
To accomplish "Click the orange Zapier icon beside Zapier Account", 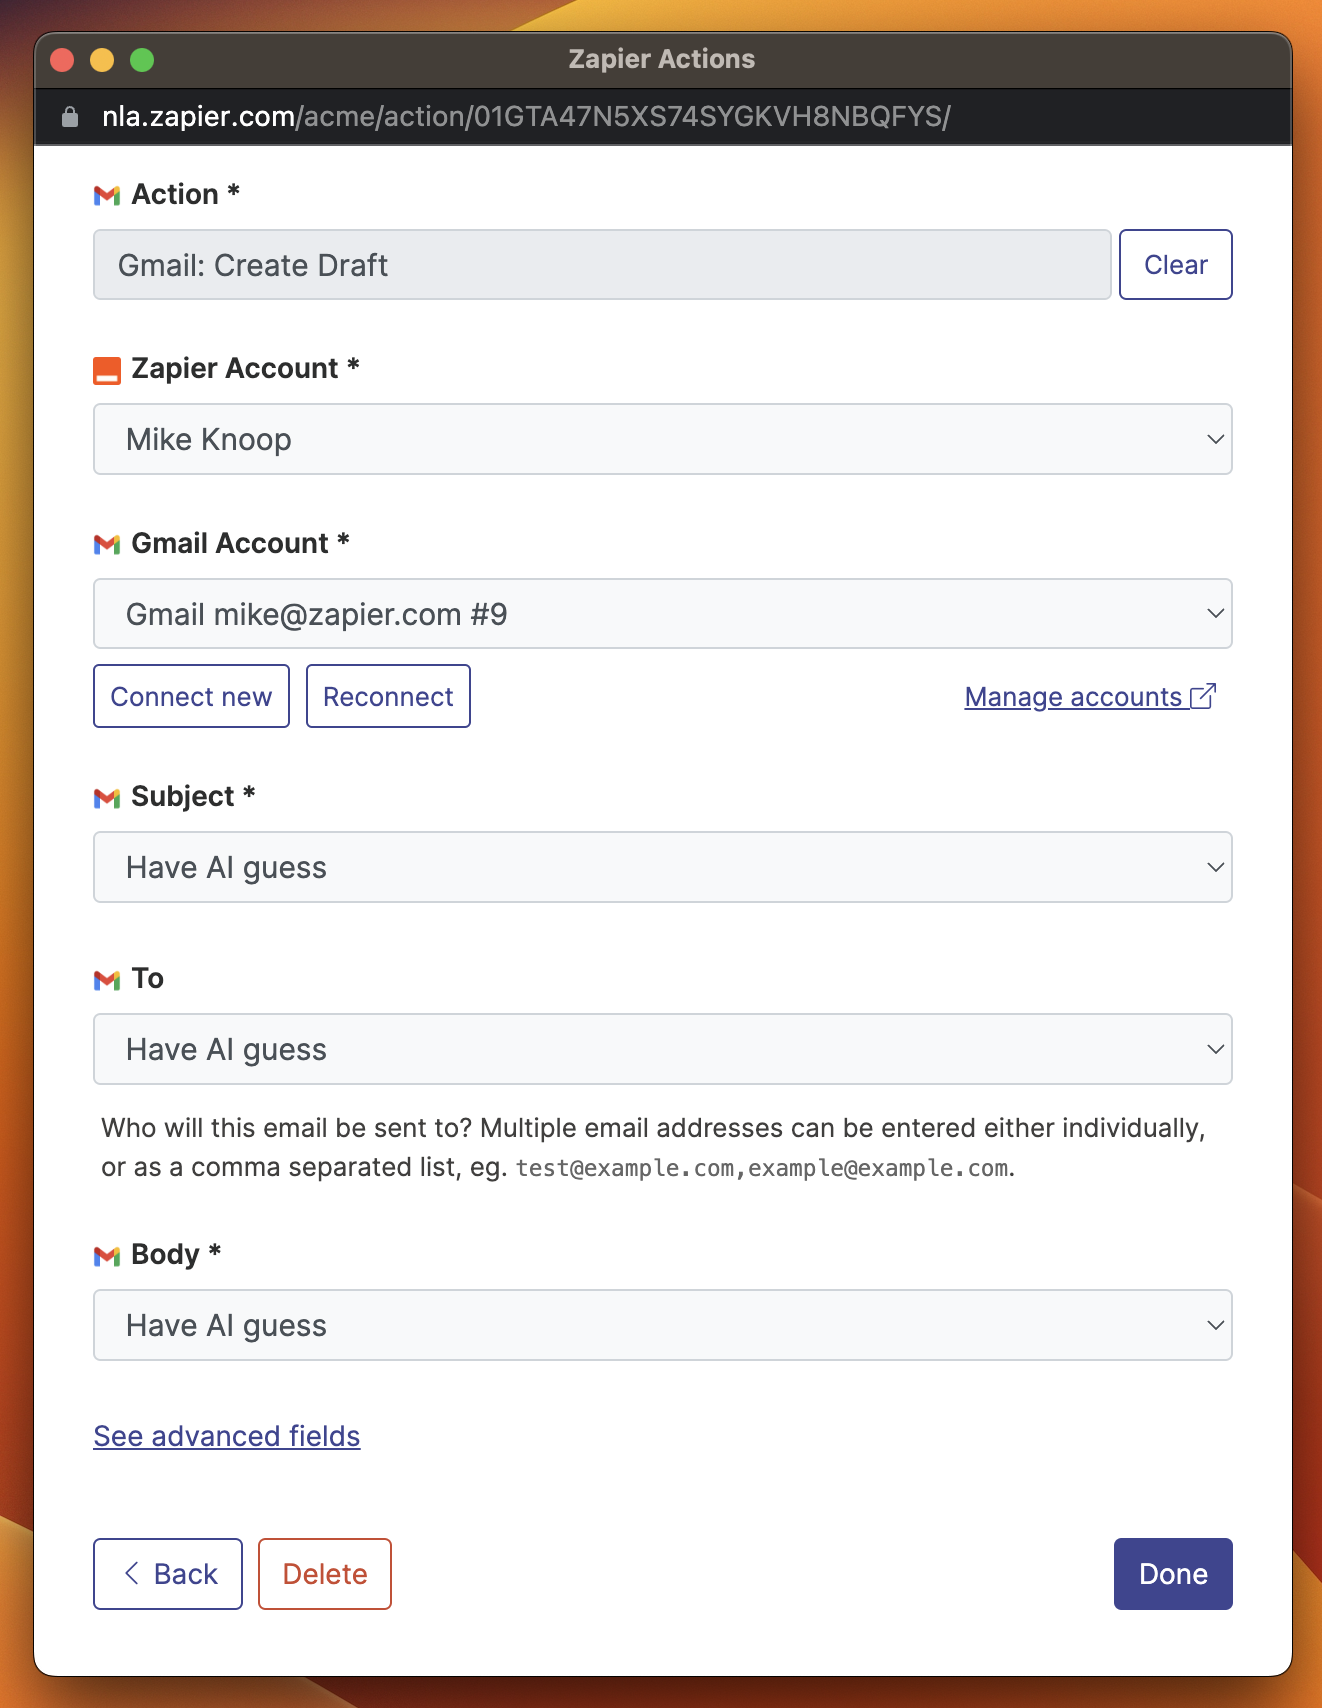I will pos(107,370).
